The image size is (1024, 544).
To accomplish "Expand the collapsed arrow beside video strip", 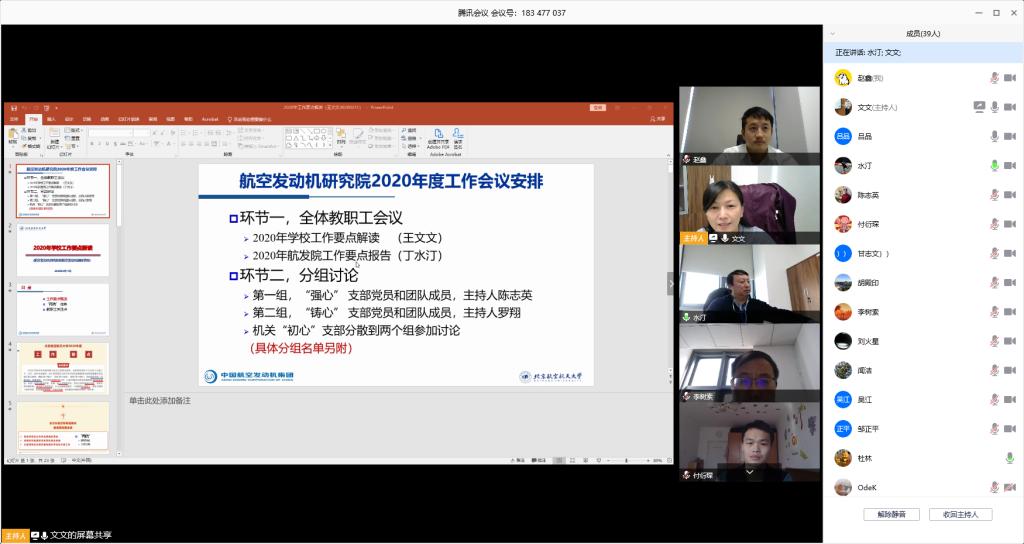I will (x=671, y=283).
